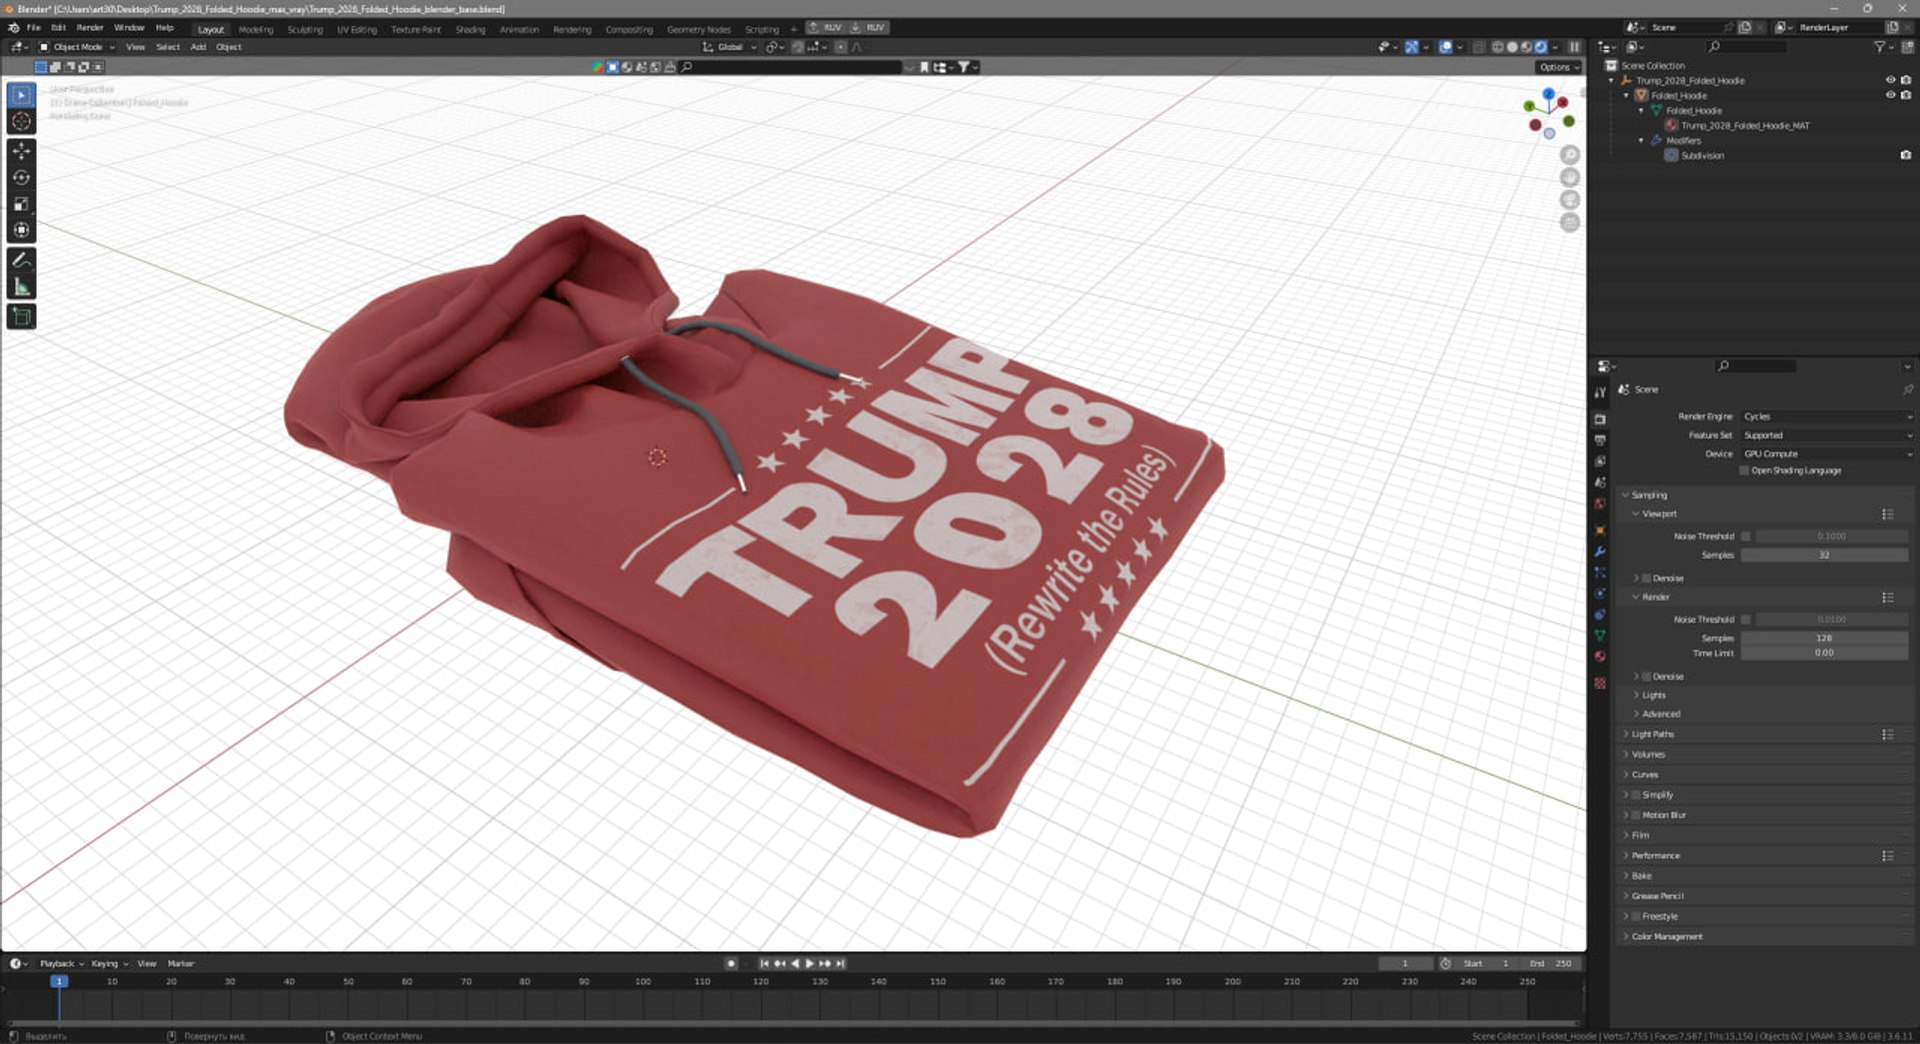Screen dimensions: 1920x1044
Task: Open the timeline Keying menu
Action: tap(109, 963)
